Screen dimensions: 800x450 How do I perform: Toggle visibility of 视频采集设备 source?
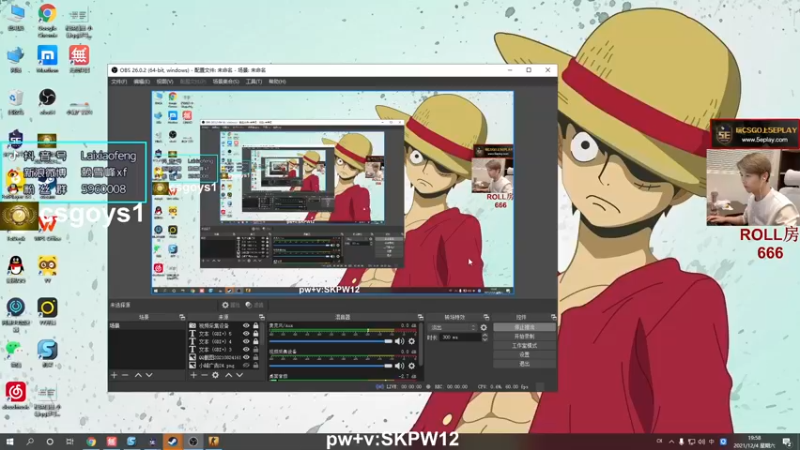tap(246, 326)
